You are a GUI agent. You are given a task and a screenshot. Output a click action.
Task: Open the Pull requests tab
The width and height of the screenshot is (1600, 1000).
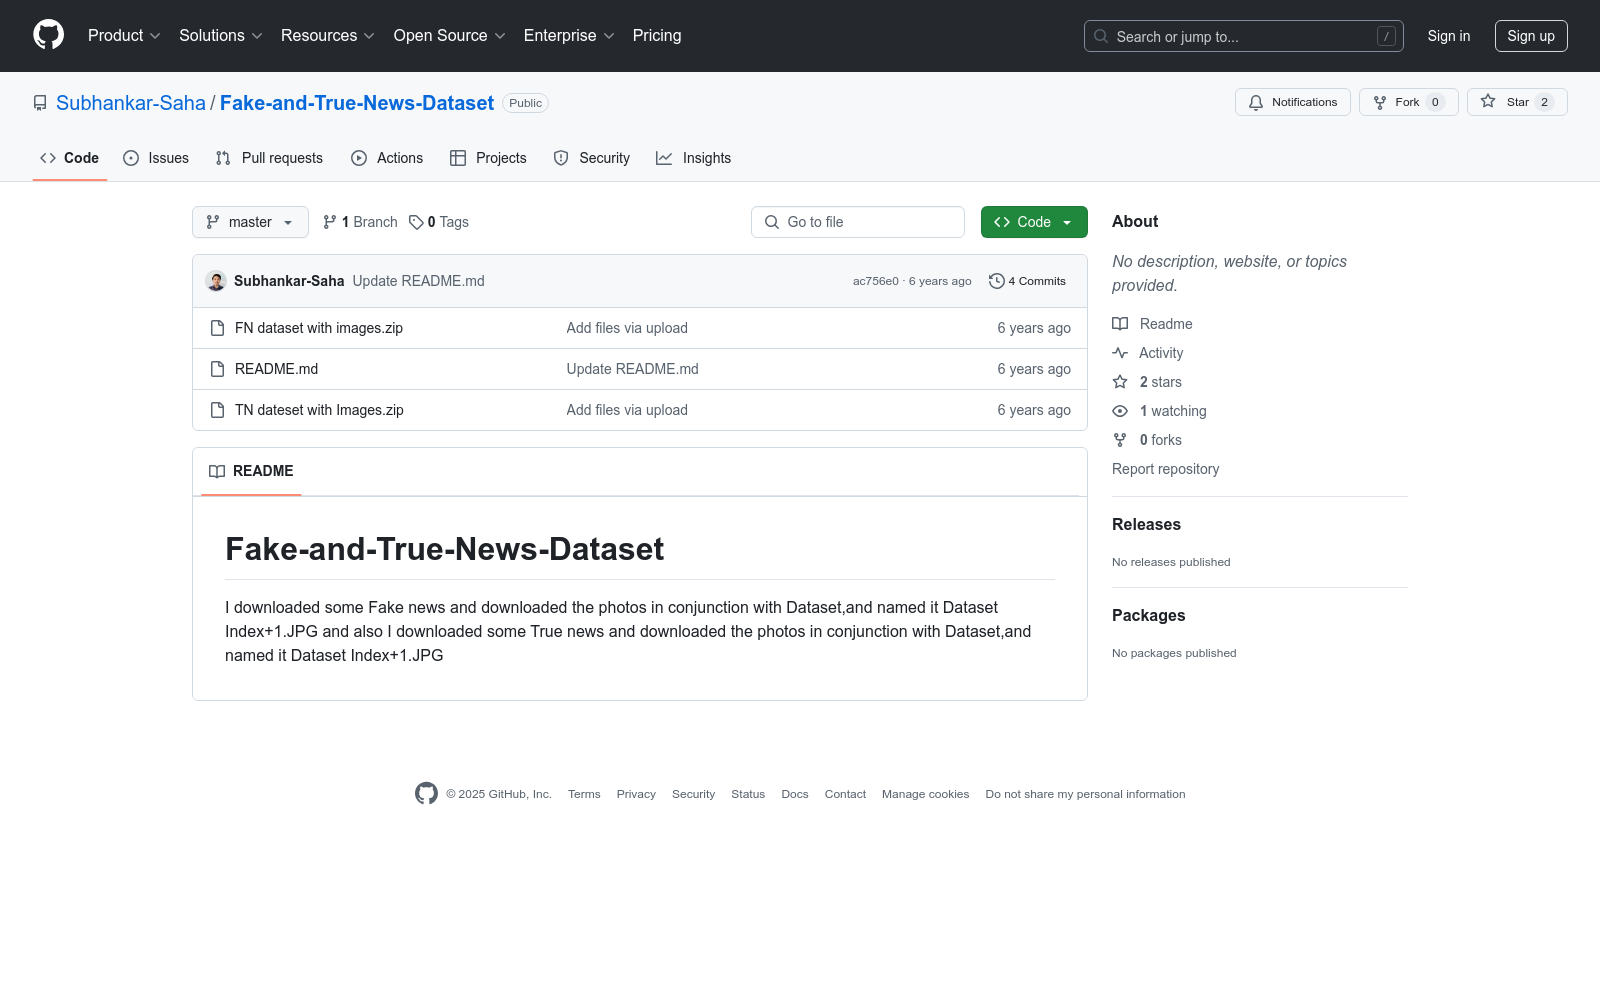269,158
